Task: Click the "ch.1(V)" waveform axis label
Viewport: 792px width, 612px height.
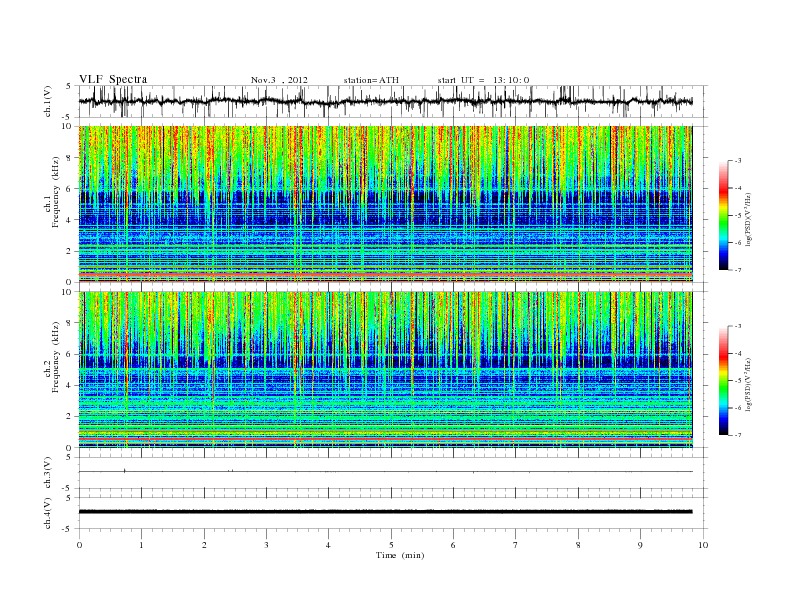Action: pyautogui.click(x=48, y=101)
